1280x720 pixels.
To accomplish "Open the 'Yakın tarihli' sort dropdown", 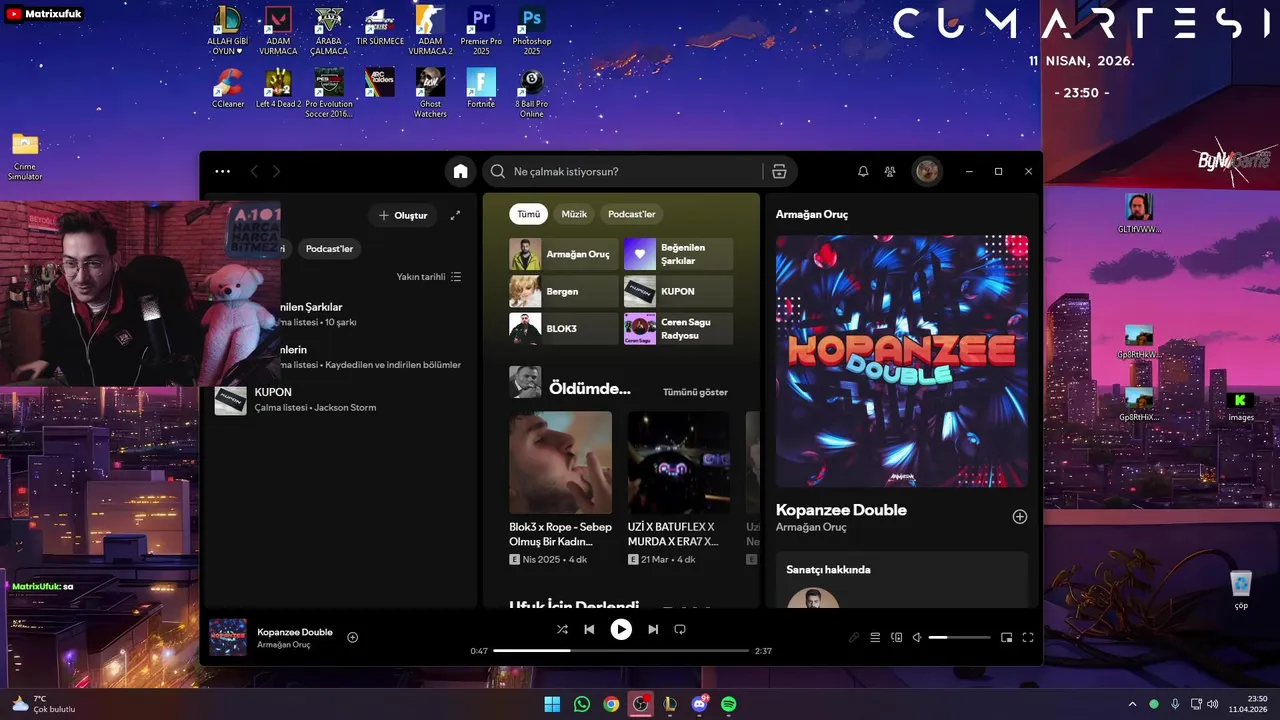I will coord(429,276).
